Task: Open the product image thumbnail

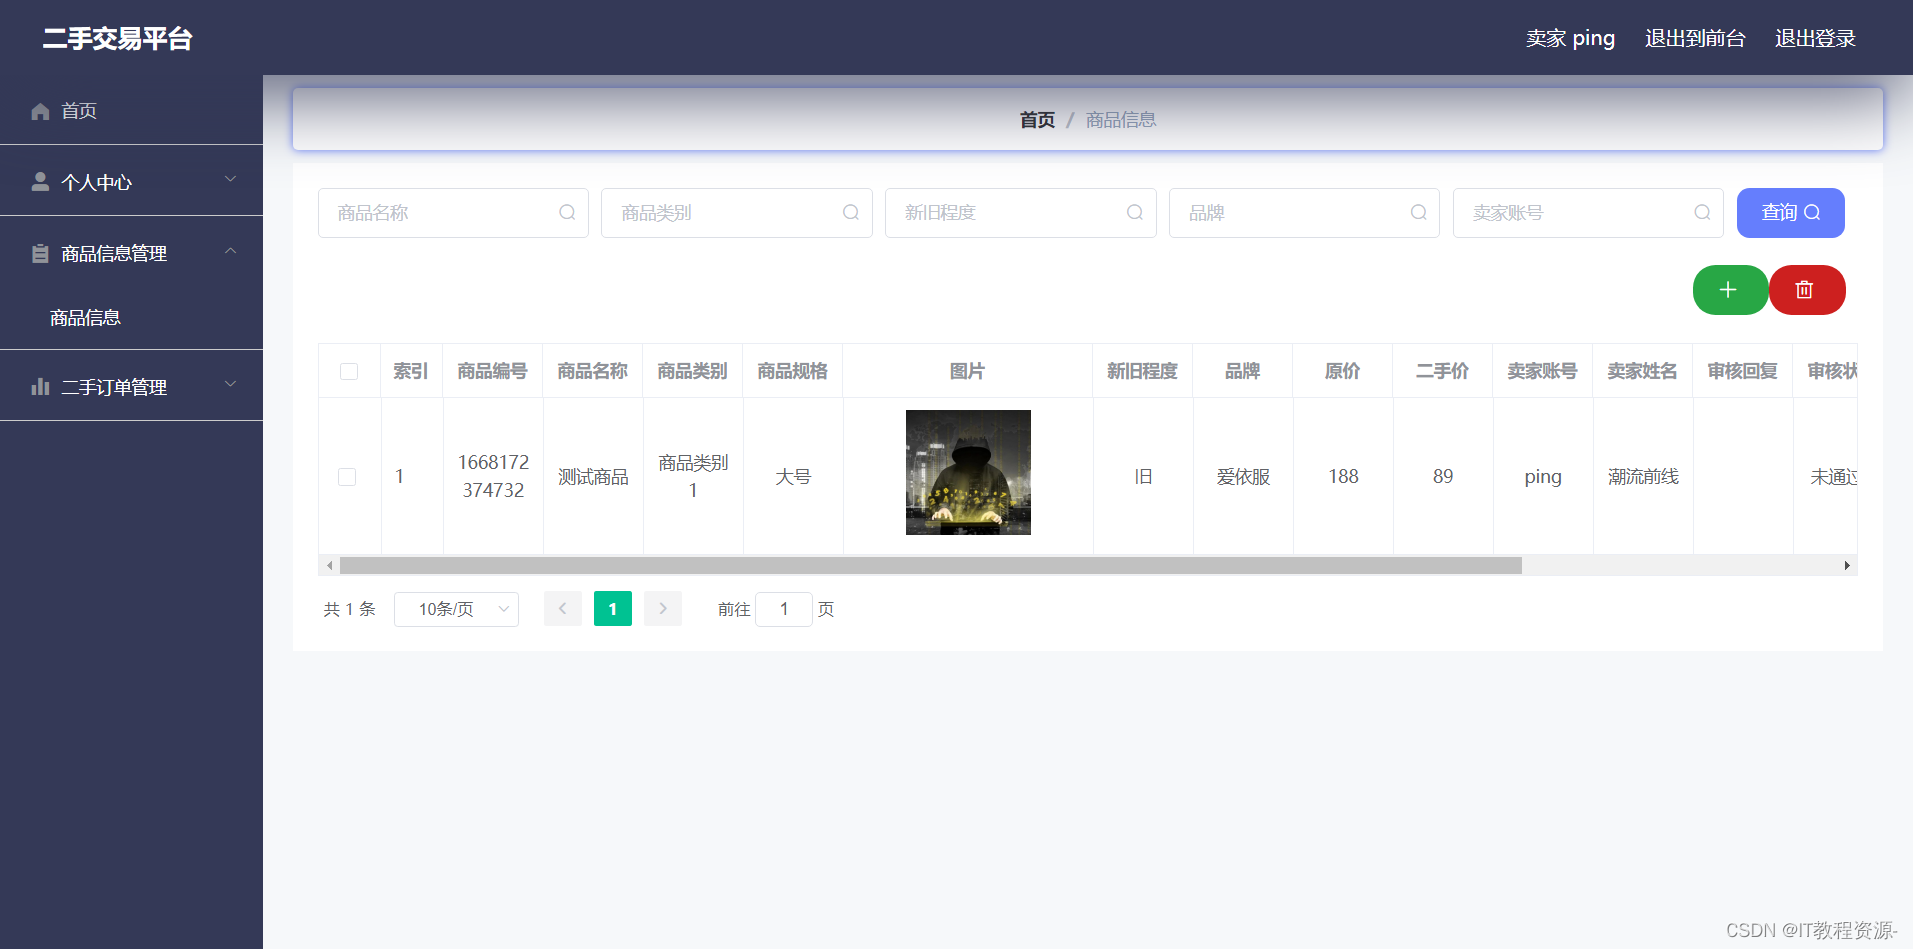Action: [968, 472]
